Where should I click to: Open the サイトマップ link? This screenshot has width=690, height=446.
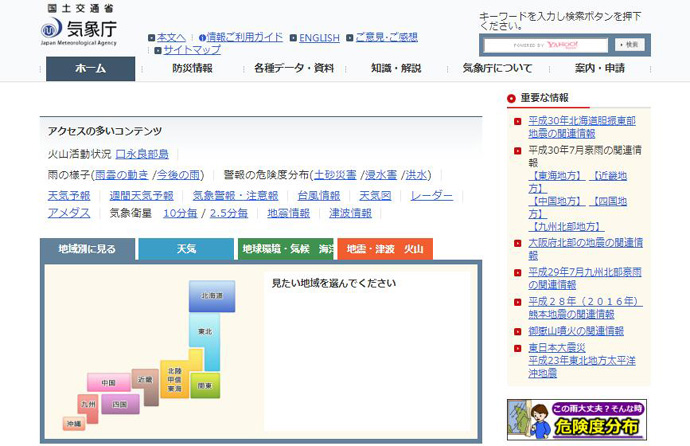pyautogui.click(x=192, y=50)
